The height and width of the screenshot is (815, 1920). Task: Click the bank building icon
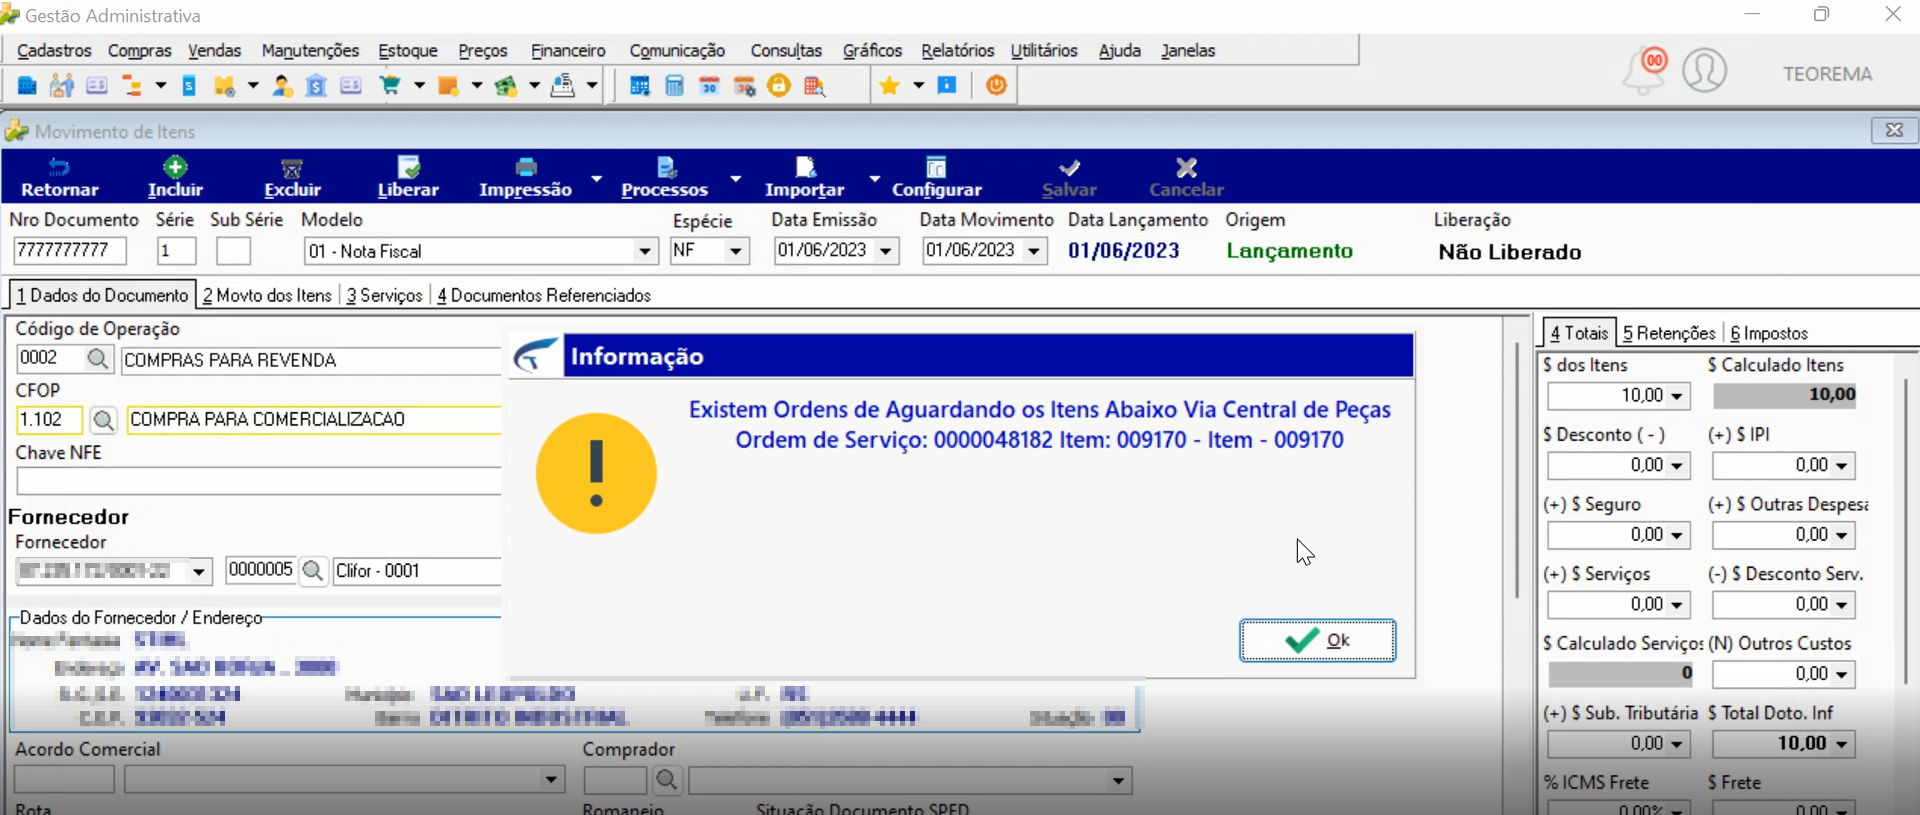click(x=316, y=86)
